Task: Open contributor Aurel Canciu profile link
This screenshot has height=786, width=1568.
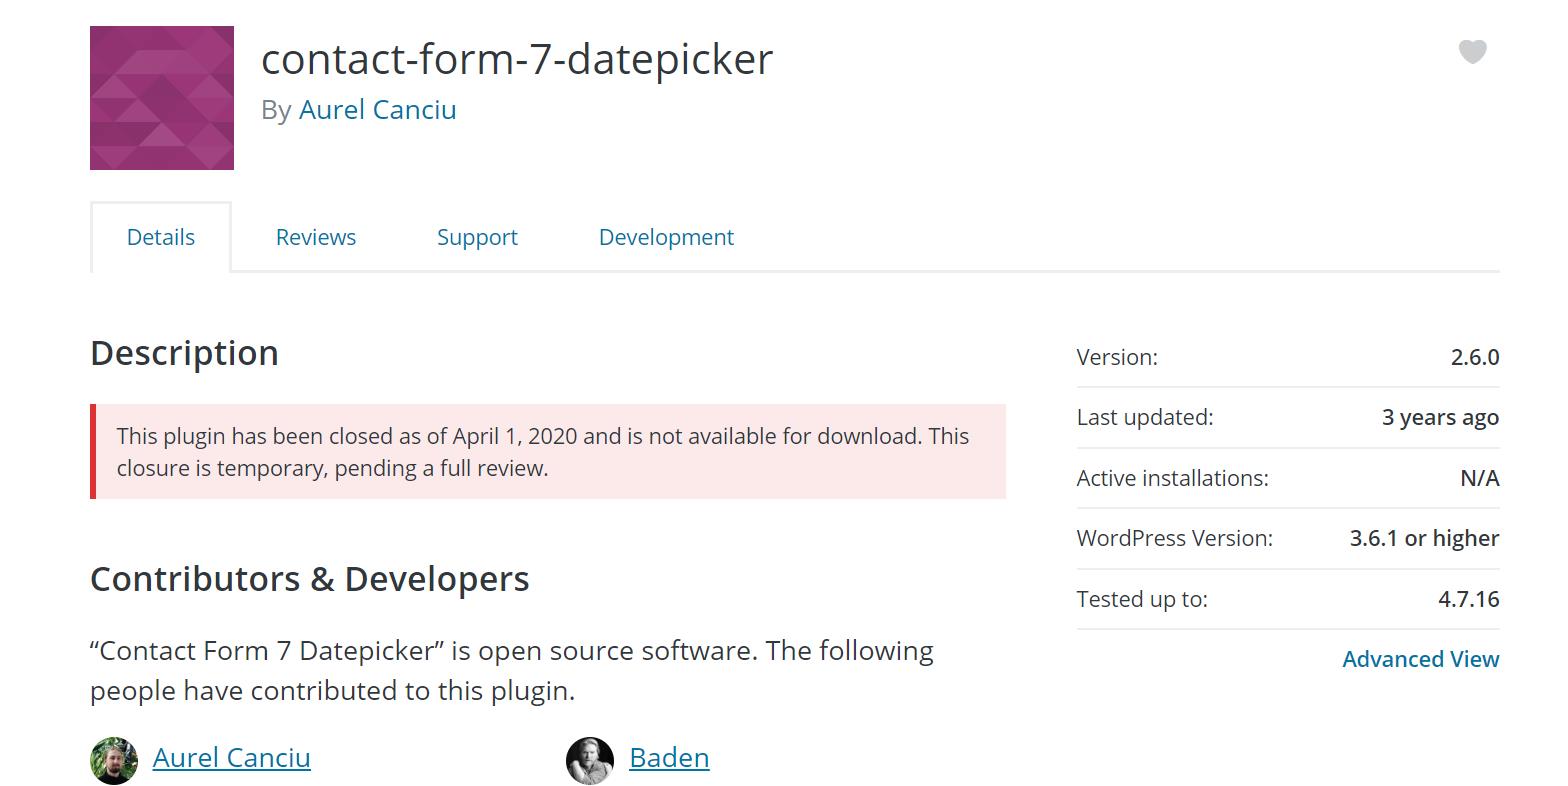Action: point(232,757)
